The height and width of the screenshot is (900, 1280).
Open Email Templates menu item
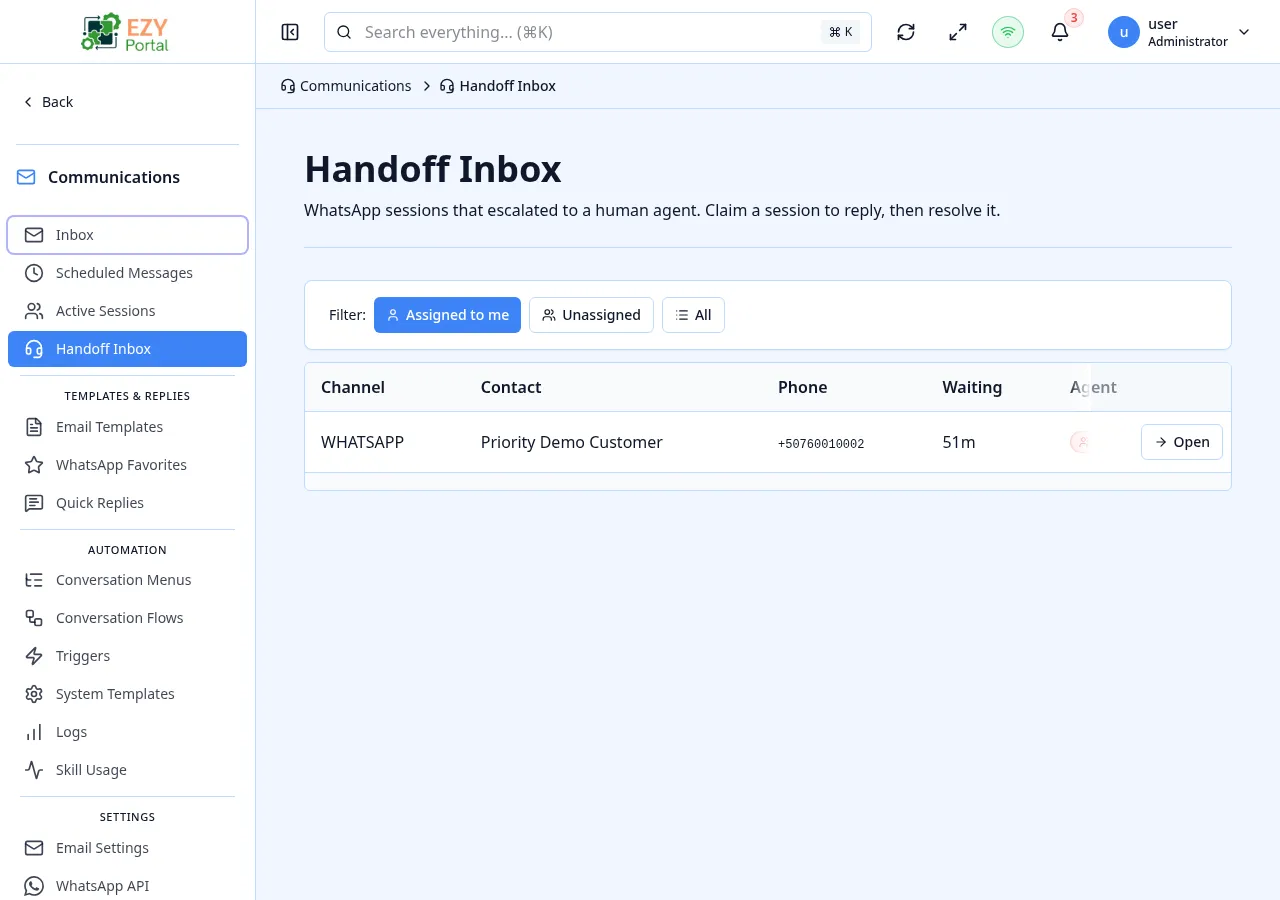[x=127, y=427]
